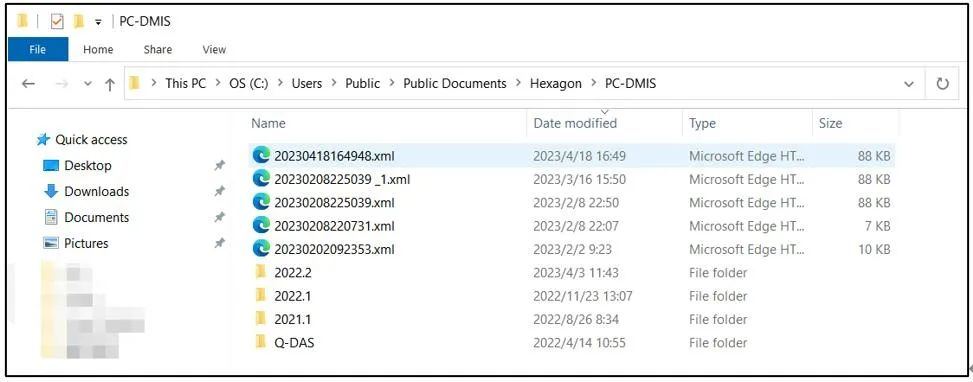Screen dimensions: 973x382
Task: Click Edge icon of 20230208225039 _1.xml
Action: (261, 179)
